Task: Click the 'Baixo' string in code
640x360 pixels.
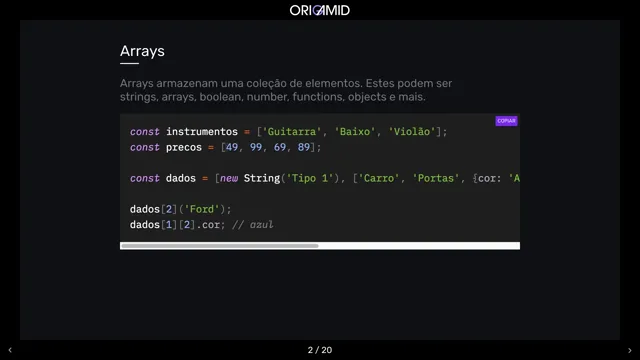Action: 354,132
